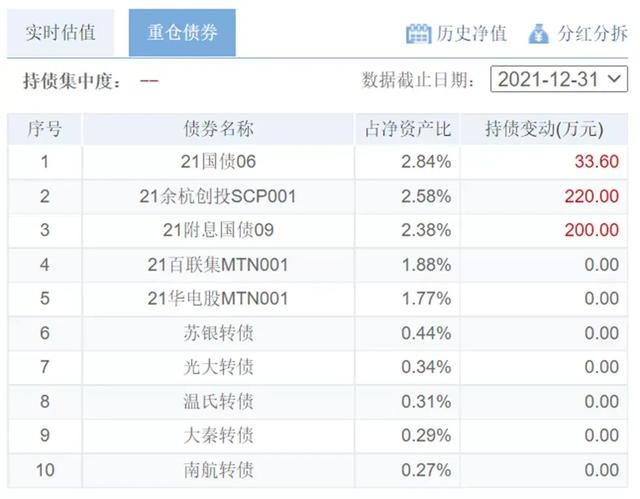Click the 南航转债 bond entry
Viewport: 640px width, 499px height.
pos(218,470)
